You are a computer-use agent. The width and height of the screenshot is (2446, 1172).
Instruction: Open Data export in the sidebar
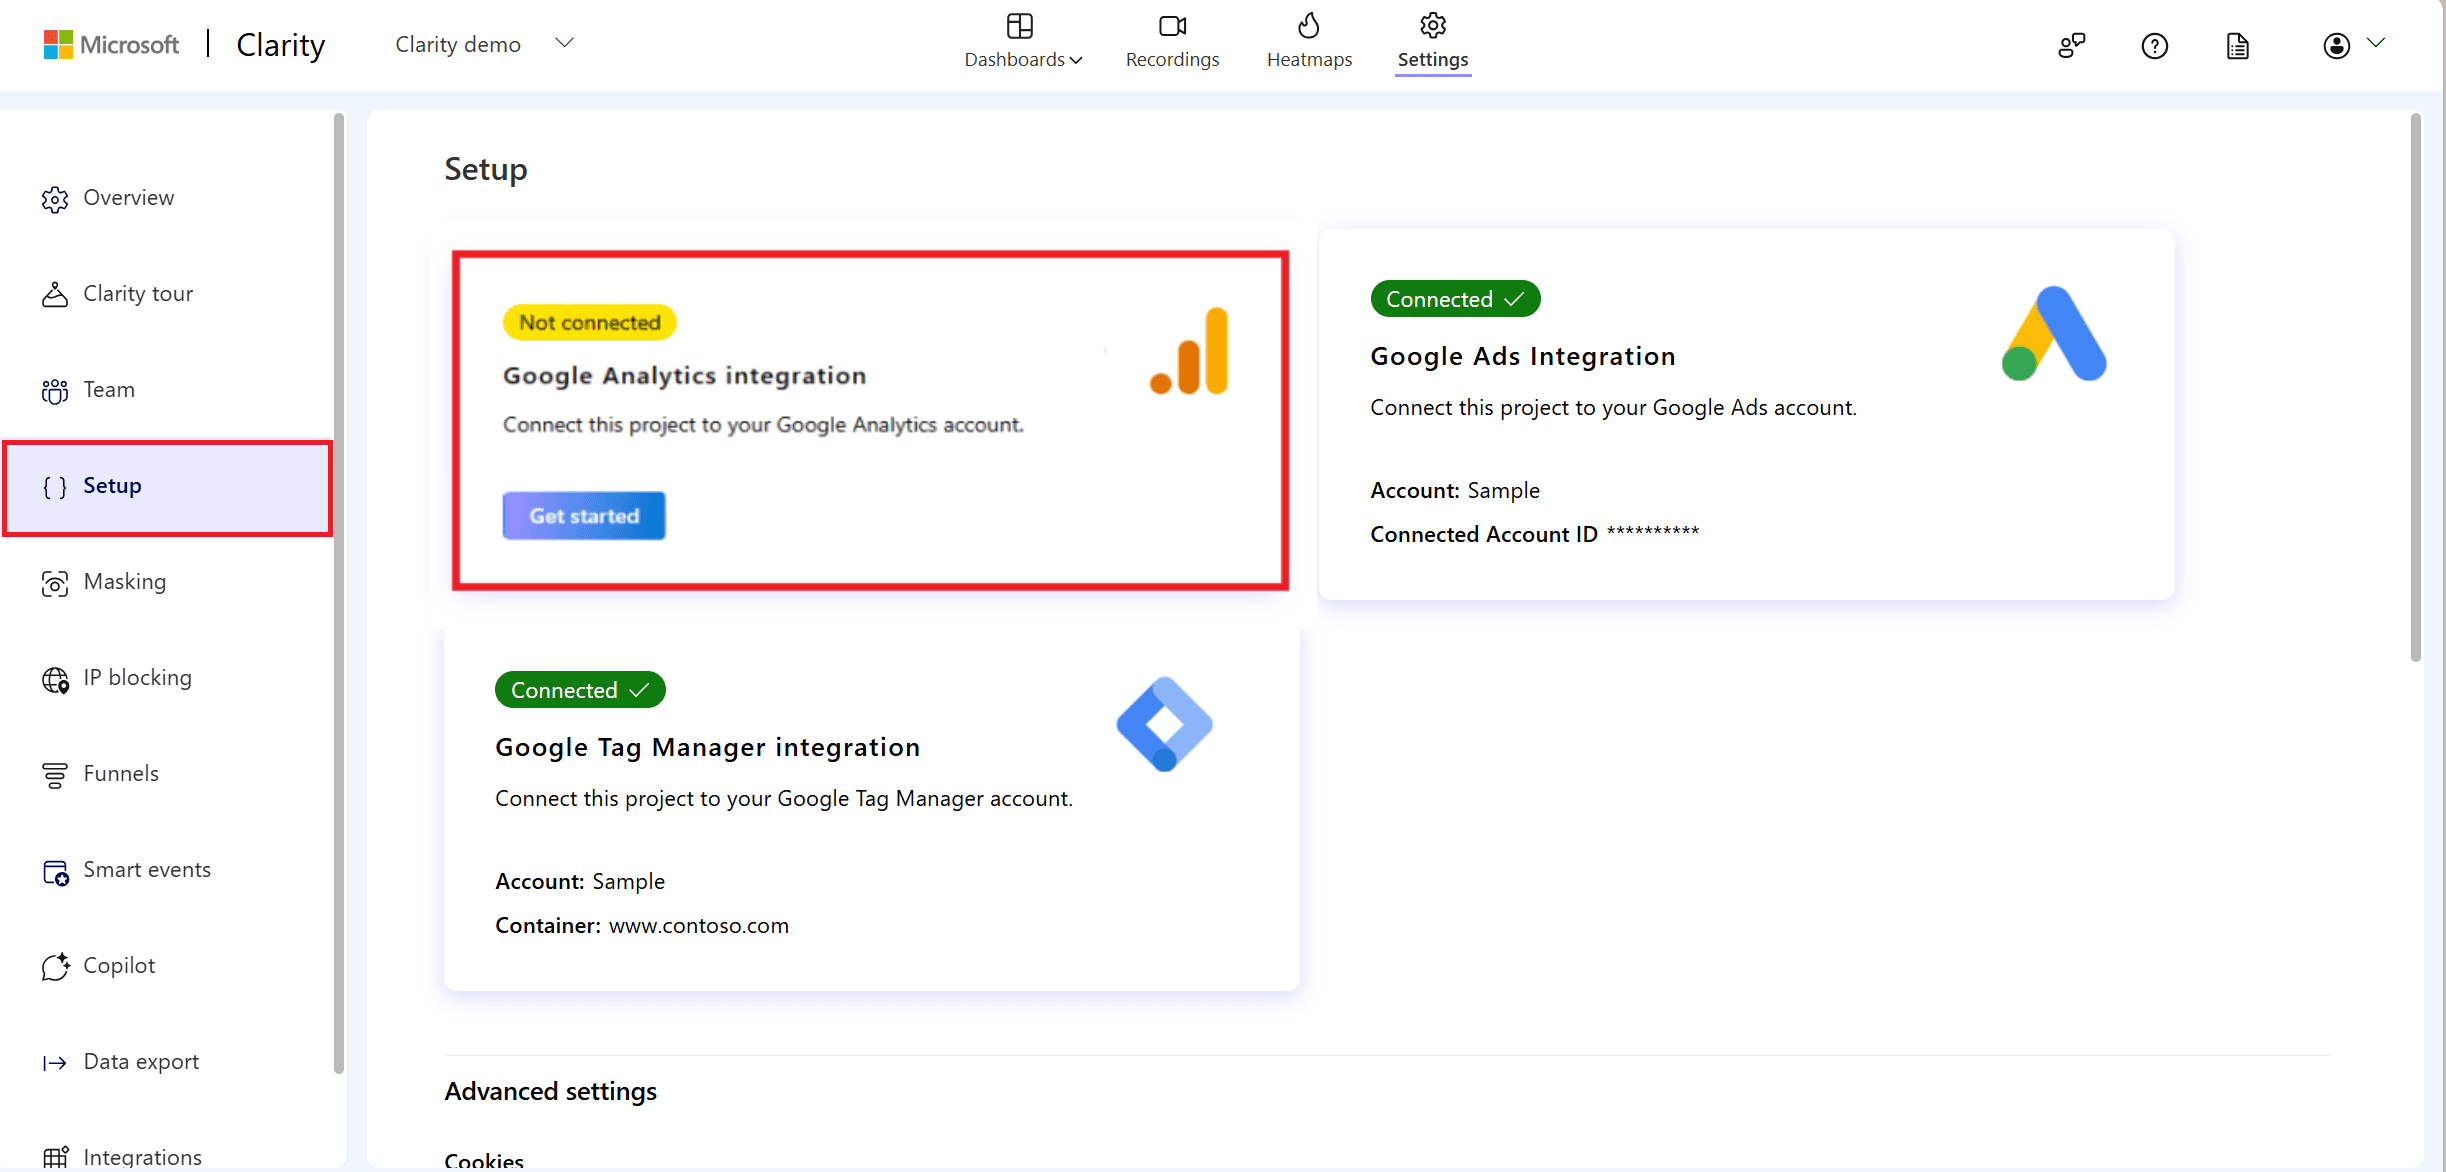(141, 1062)
